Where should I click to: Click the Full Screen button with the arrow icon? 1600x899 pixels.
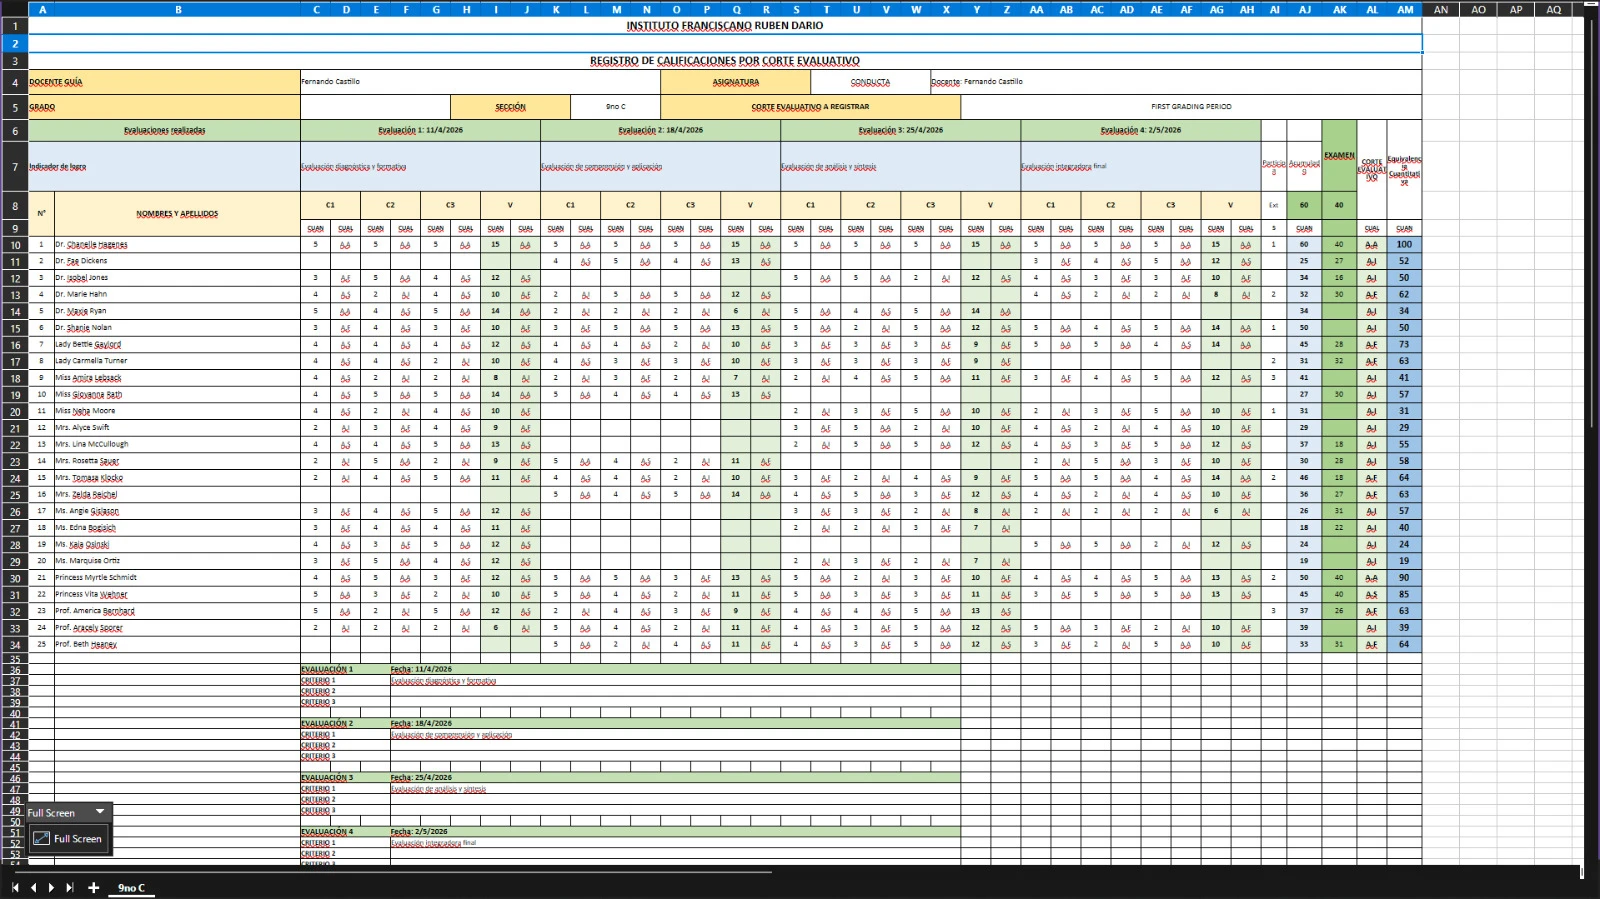tap(68, 838)
